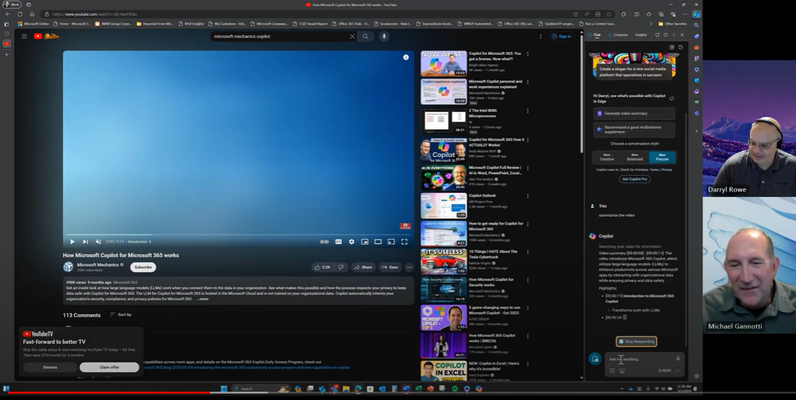
Task: Subscribe to Microsoft Mechanics channel
Action: click(x=143, y=267)
